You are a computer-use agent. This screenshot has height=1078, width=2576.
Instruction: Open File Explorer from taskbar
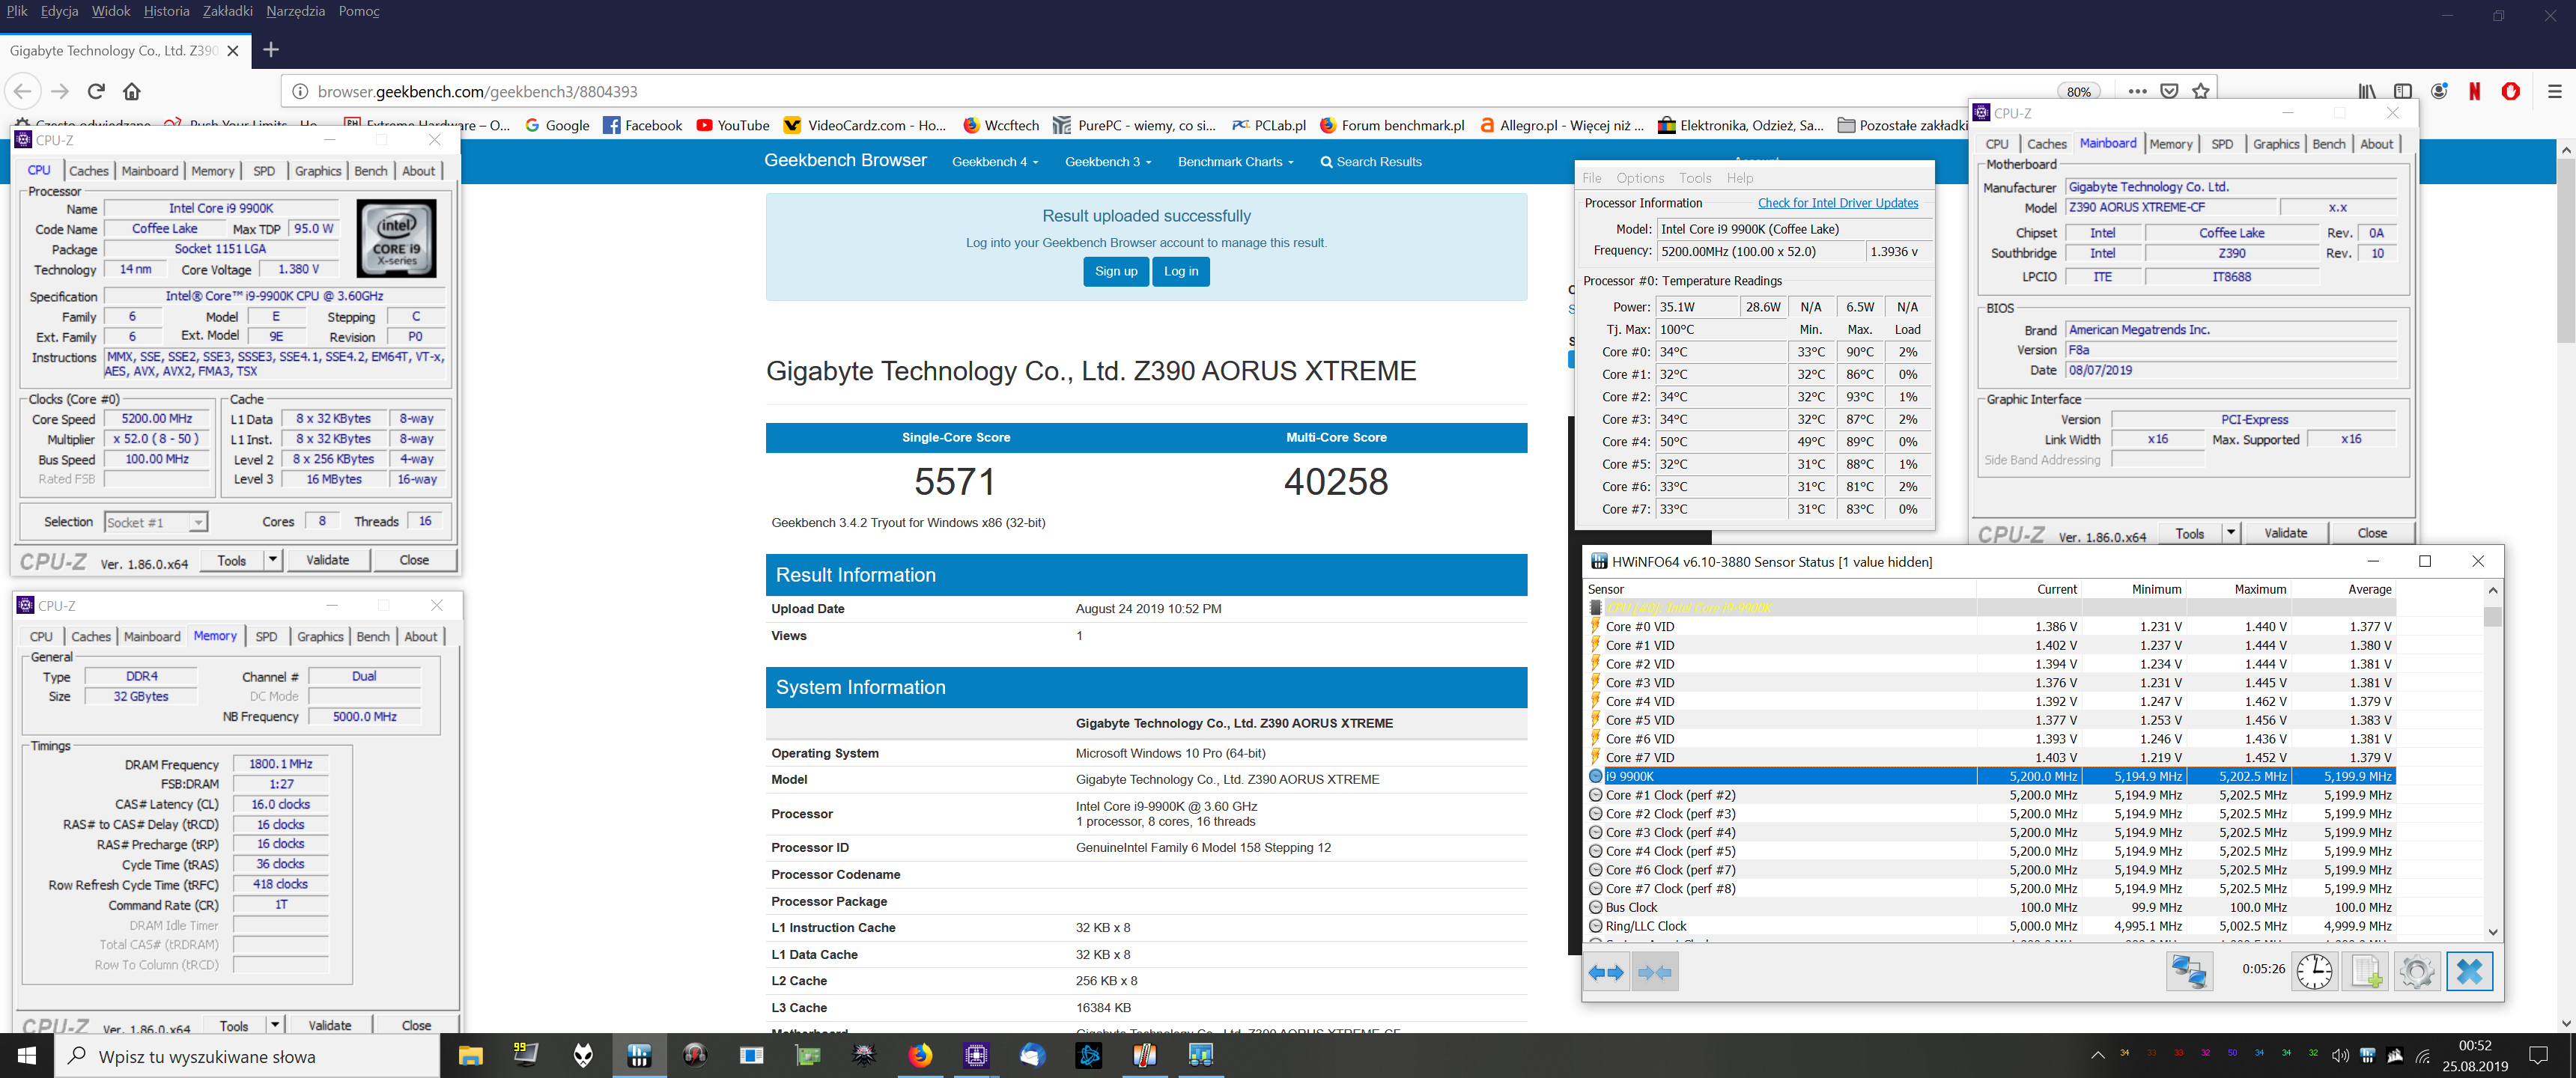[470, 1055]
